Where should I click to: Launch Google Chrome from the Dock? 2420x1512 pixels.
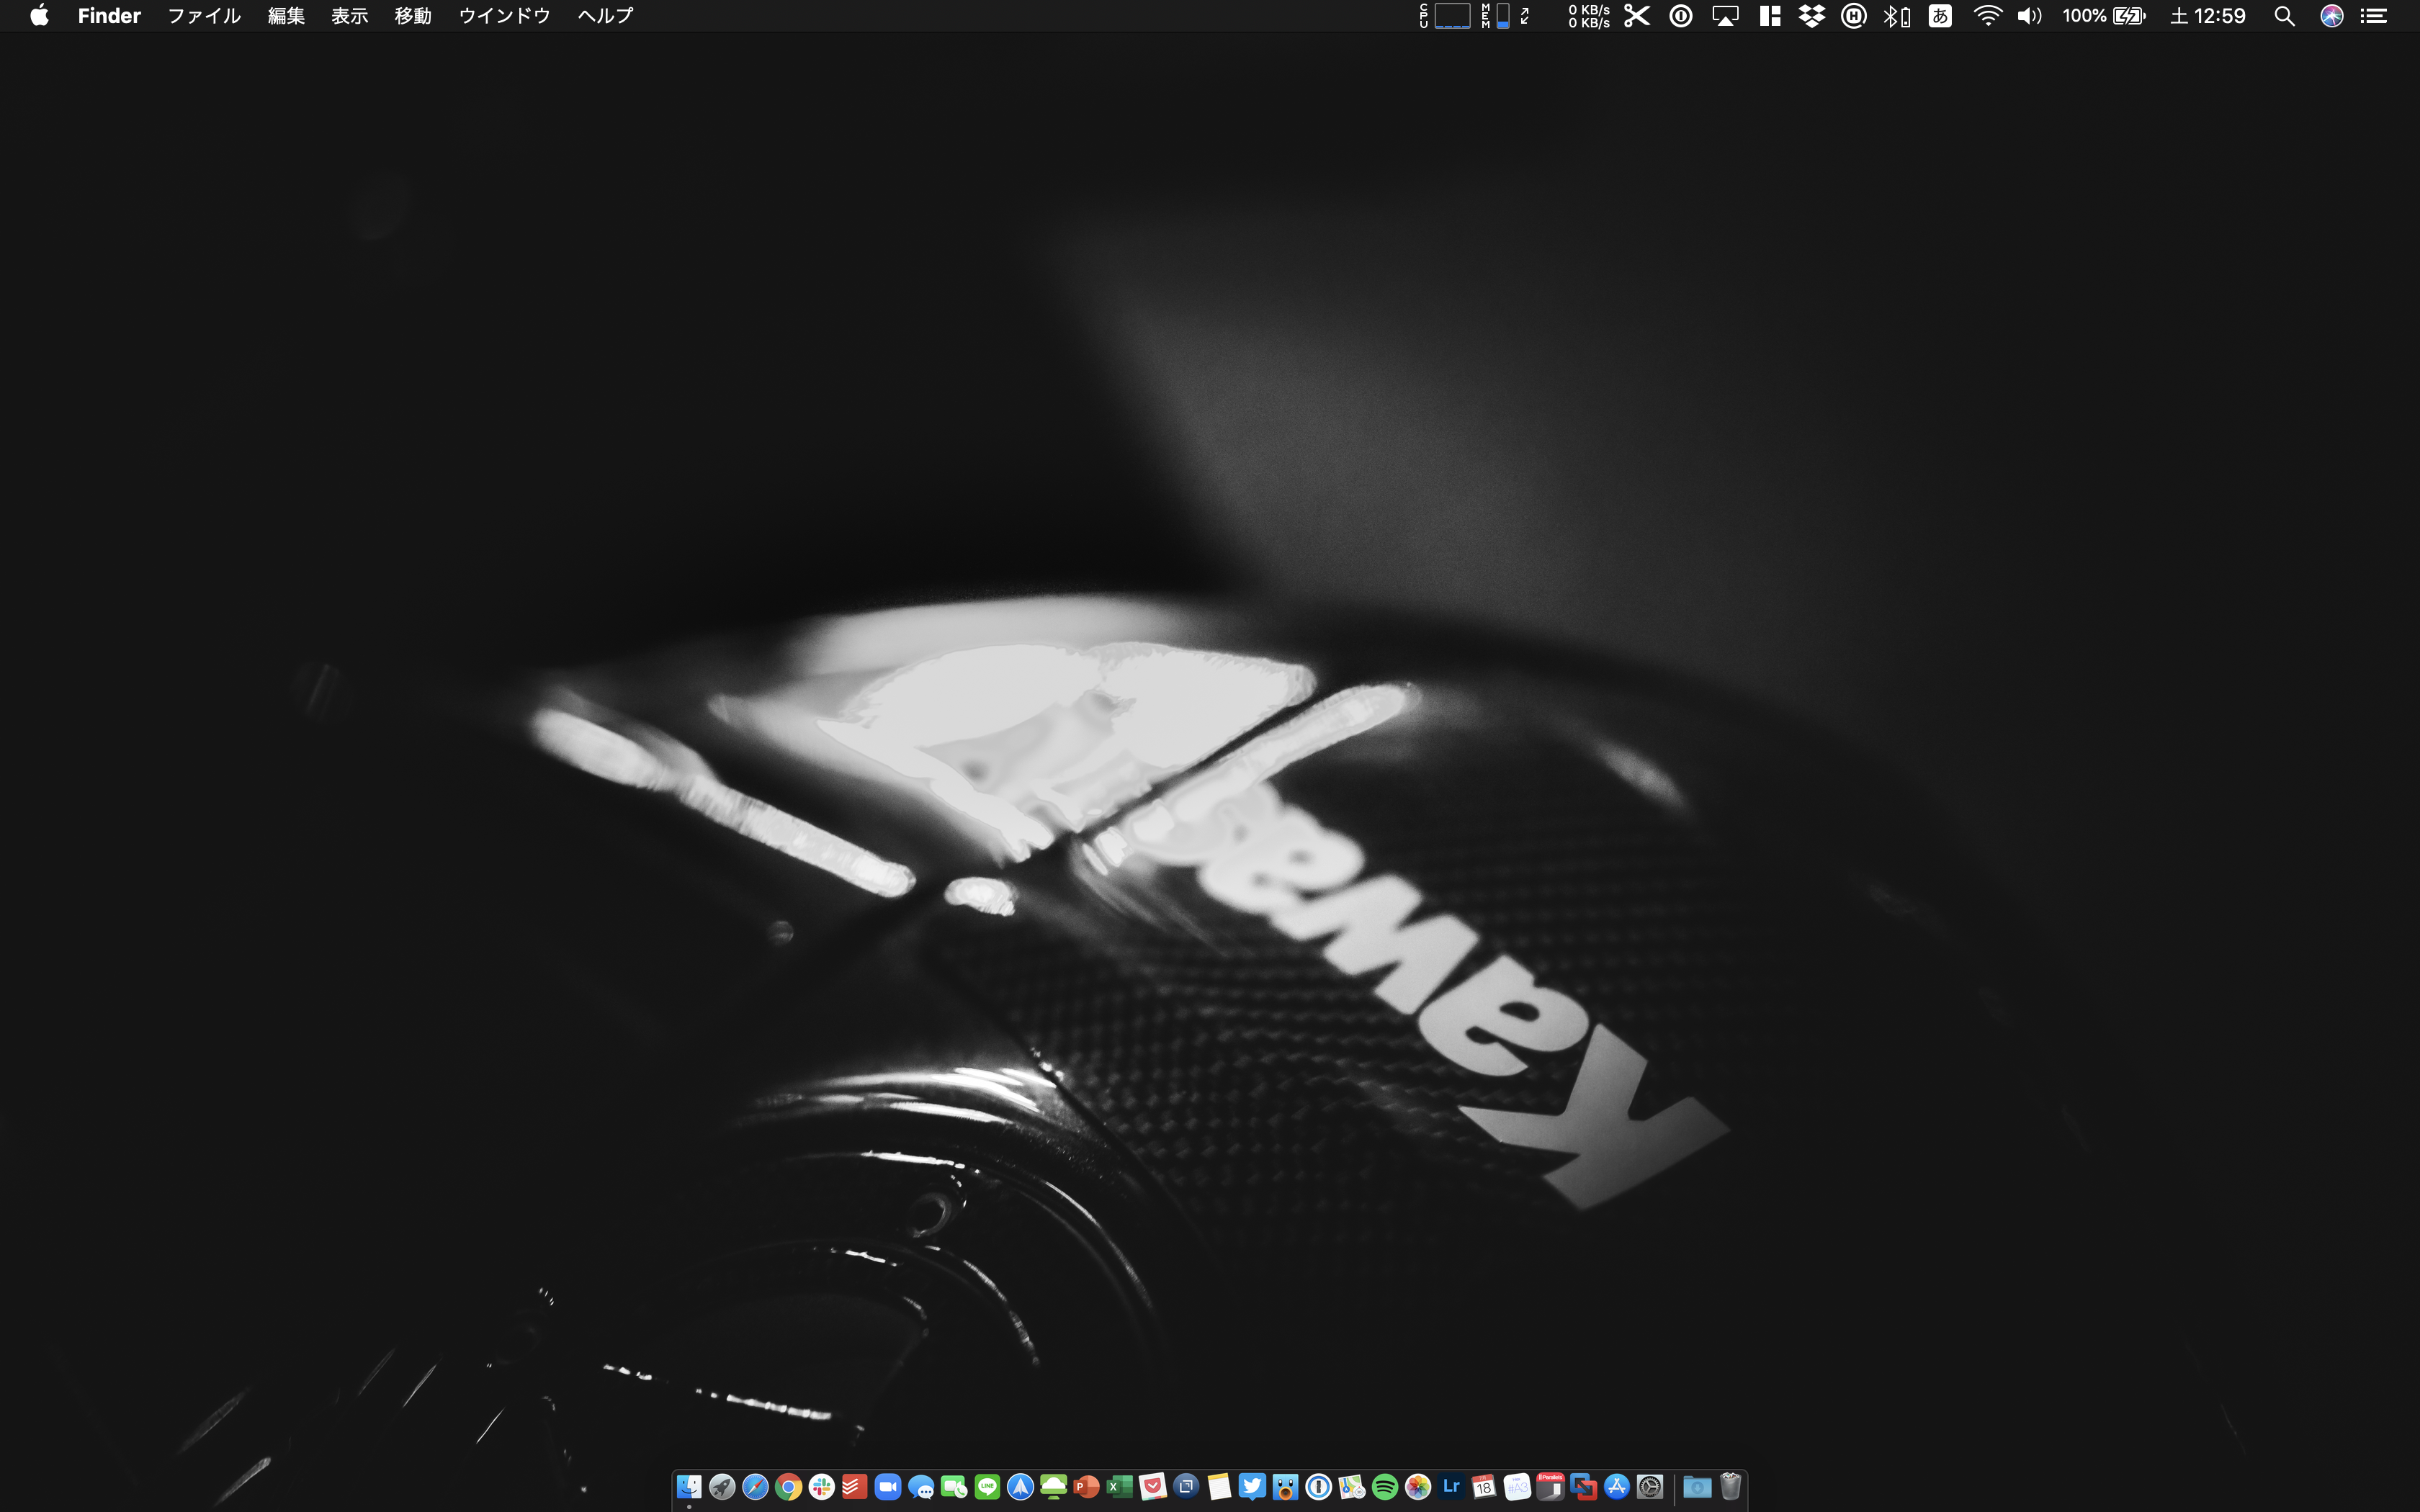pos(788,1487)
